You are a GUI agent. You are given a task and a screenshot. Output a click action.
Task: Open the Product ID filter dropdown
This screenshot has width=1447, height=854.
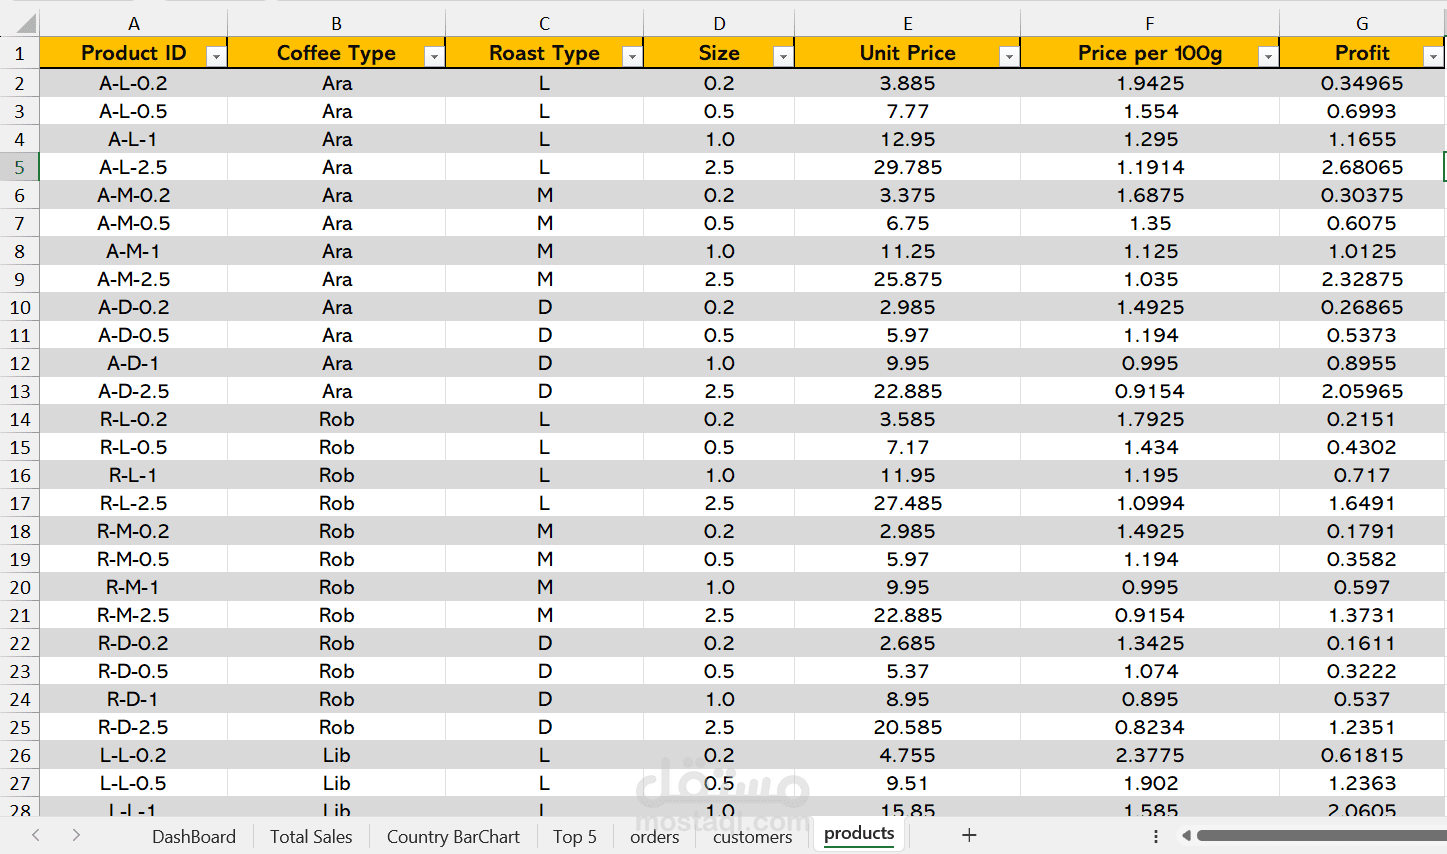[x=215, y=57]
